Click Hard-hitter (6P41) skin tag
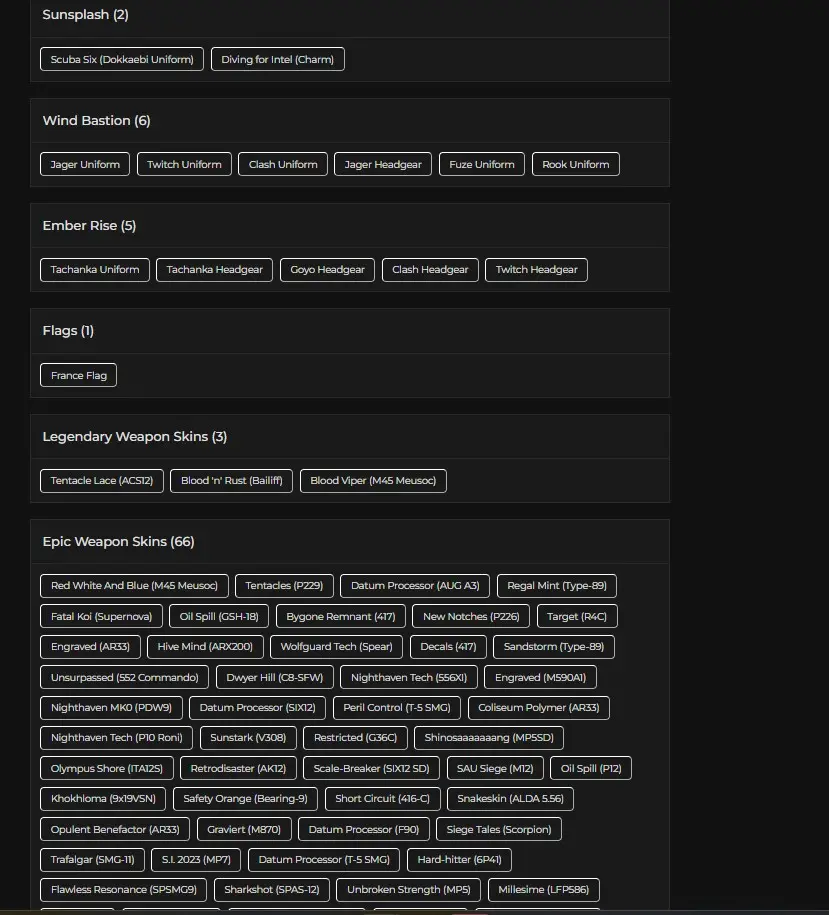The width and height of the screenshot is (829, 915). click(460, 860)
